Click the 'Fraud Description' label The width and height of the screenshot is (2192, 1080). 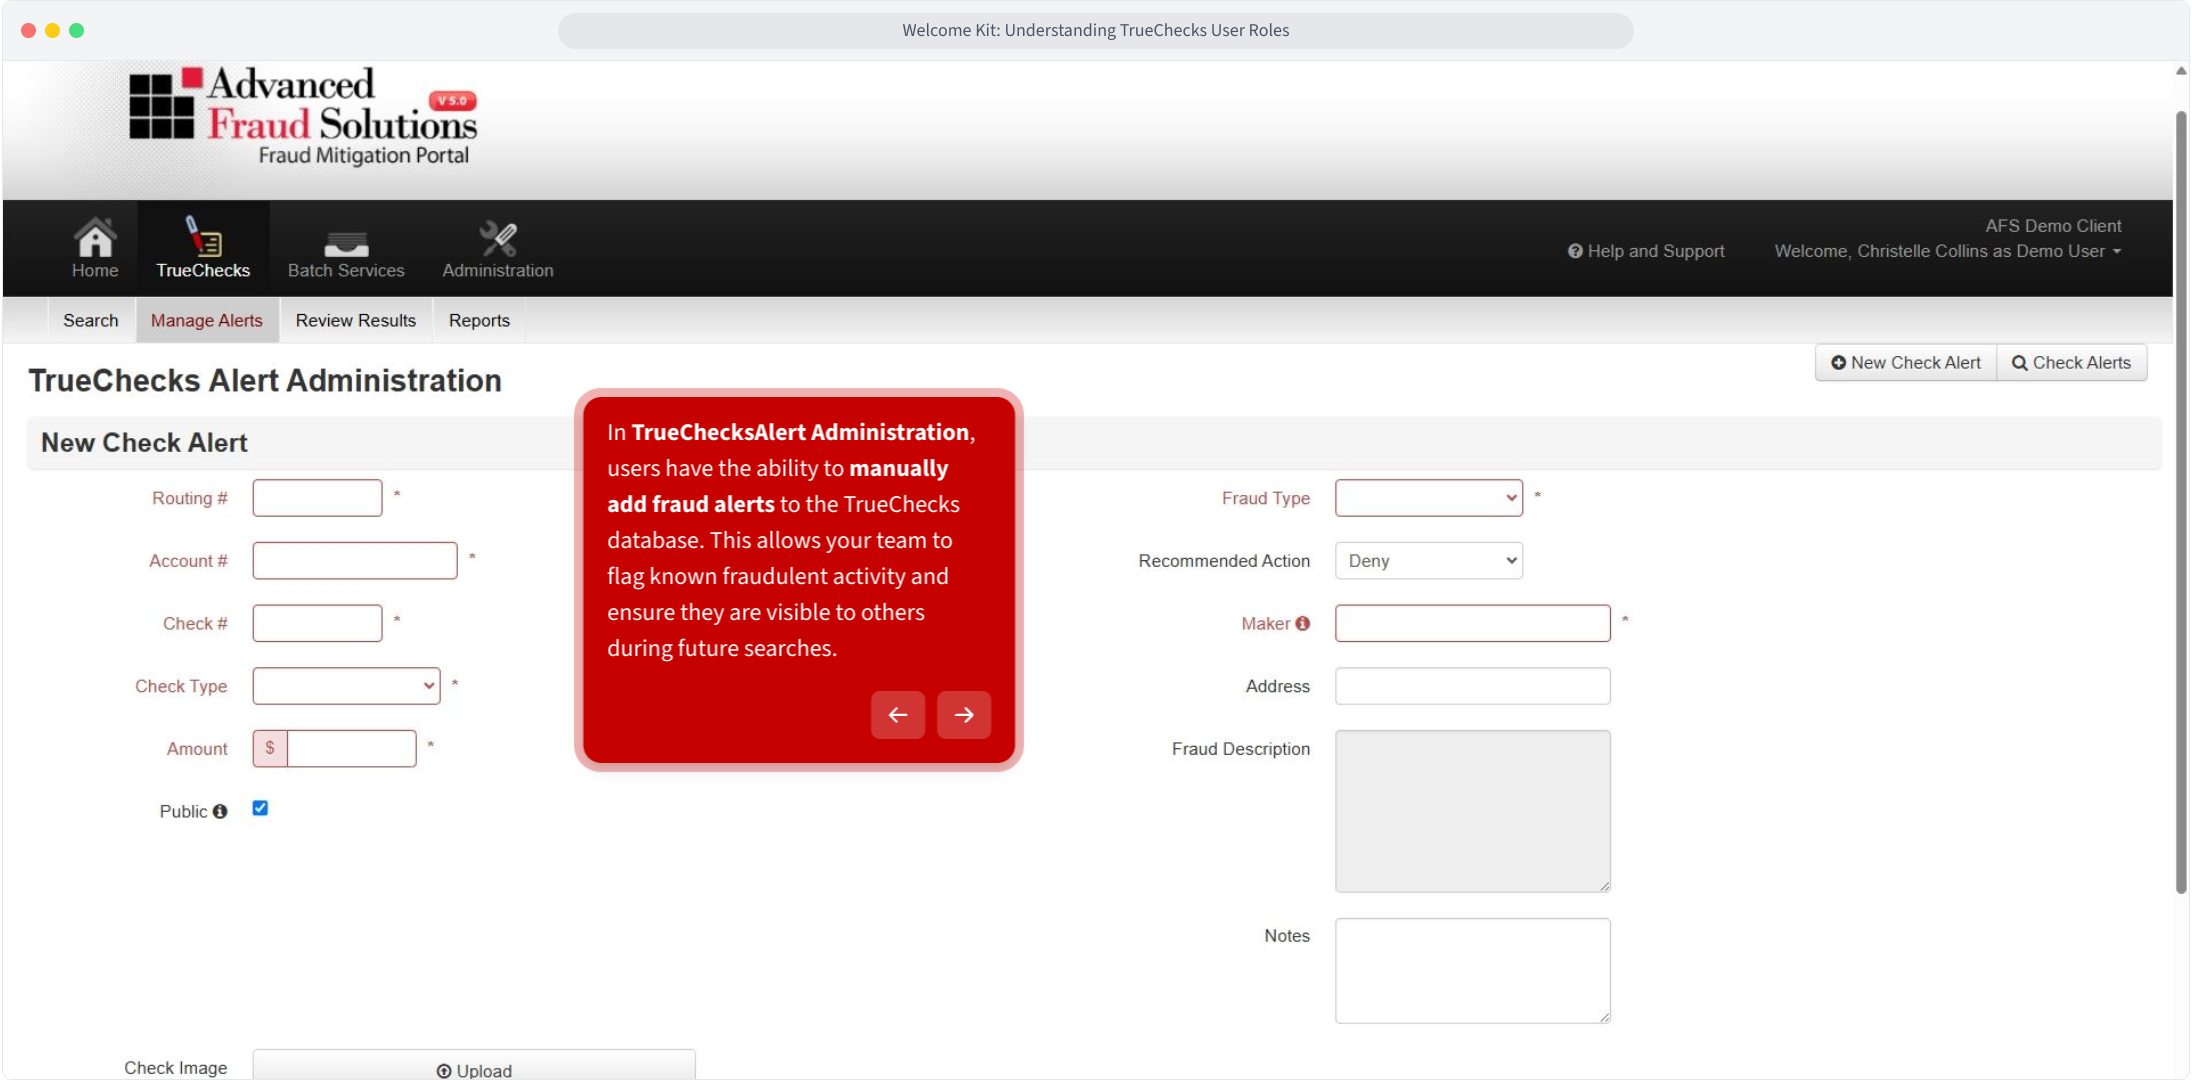(1241, 749)
